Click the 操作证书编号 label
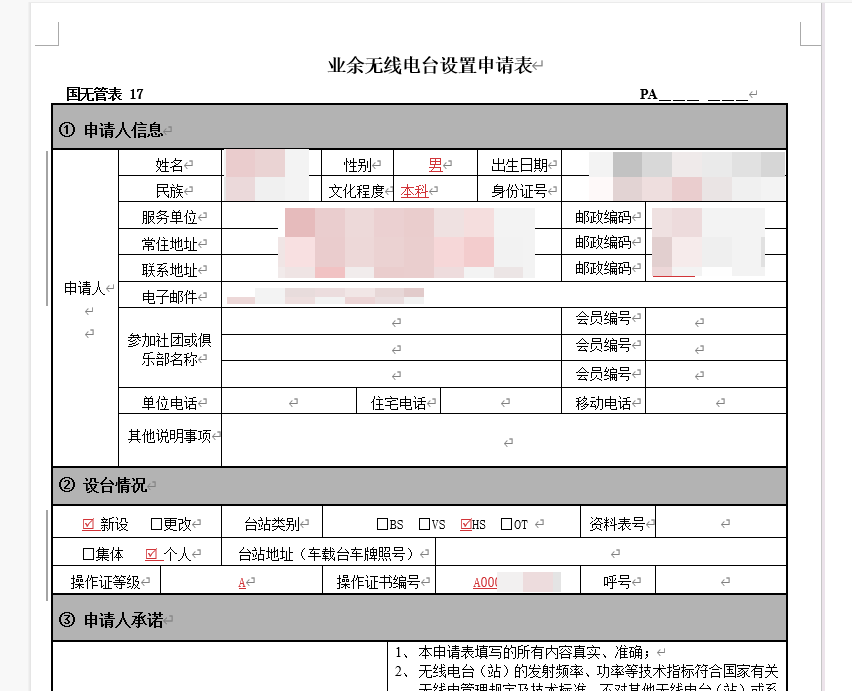The width and height of the screenshot is (852, 691). click(378, 582)
